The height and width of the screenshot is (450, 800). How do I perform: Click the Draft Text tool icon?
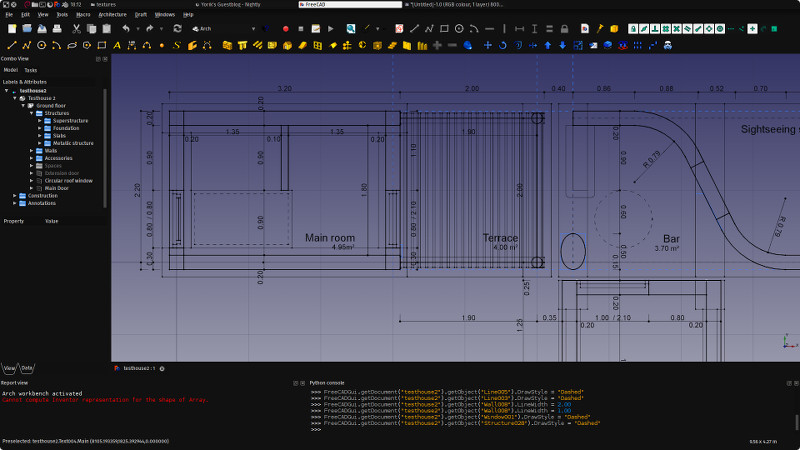(117, 45)
